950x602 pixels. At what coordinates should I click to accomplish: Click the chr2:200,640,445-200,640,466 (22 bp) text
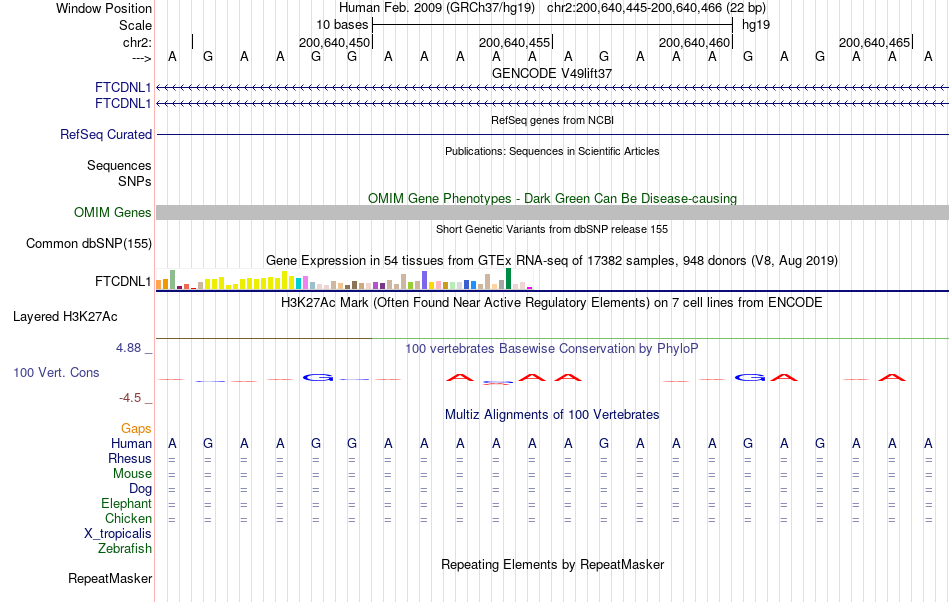(x=656, y=8)
